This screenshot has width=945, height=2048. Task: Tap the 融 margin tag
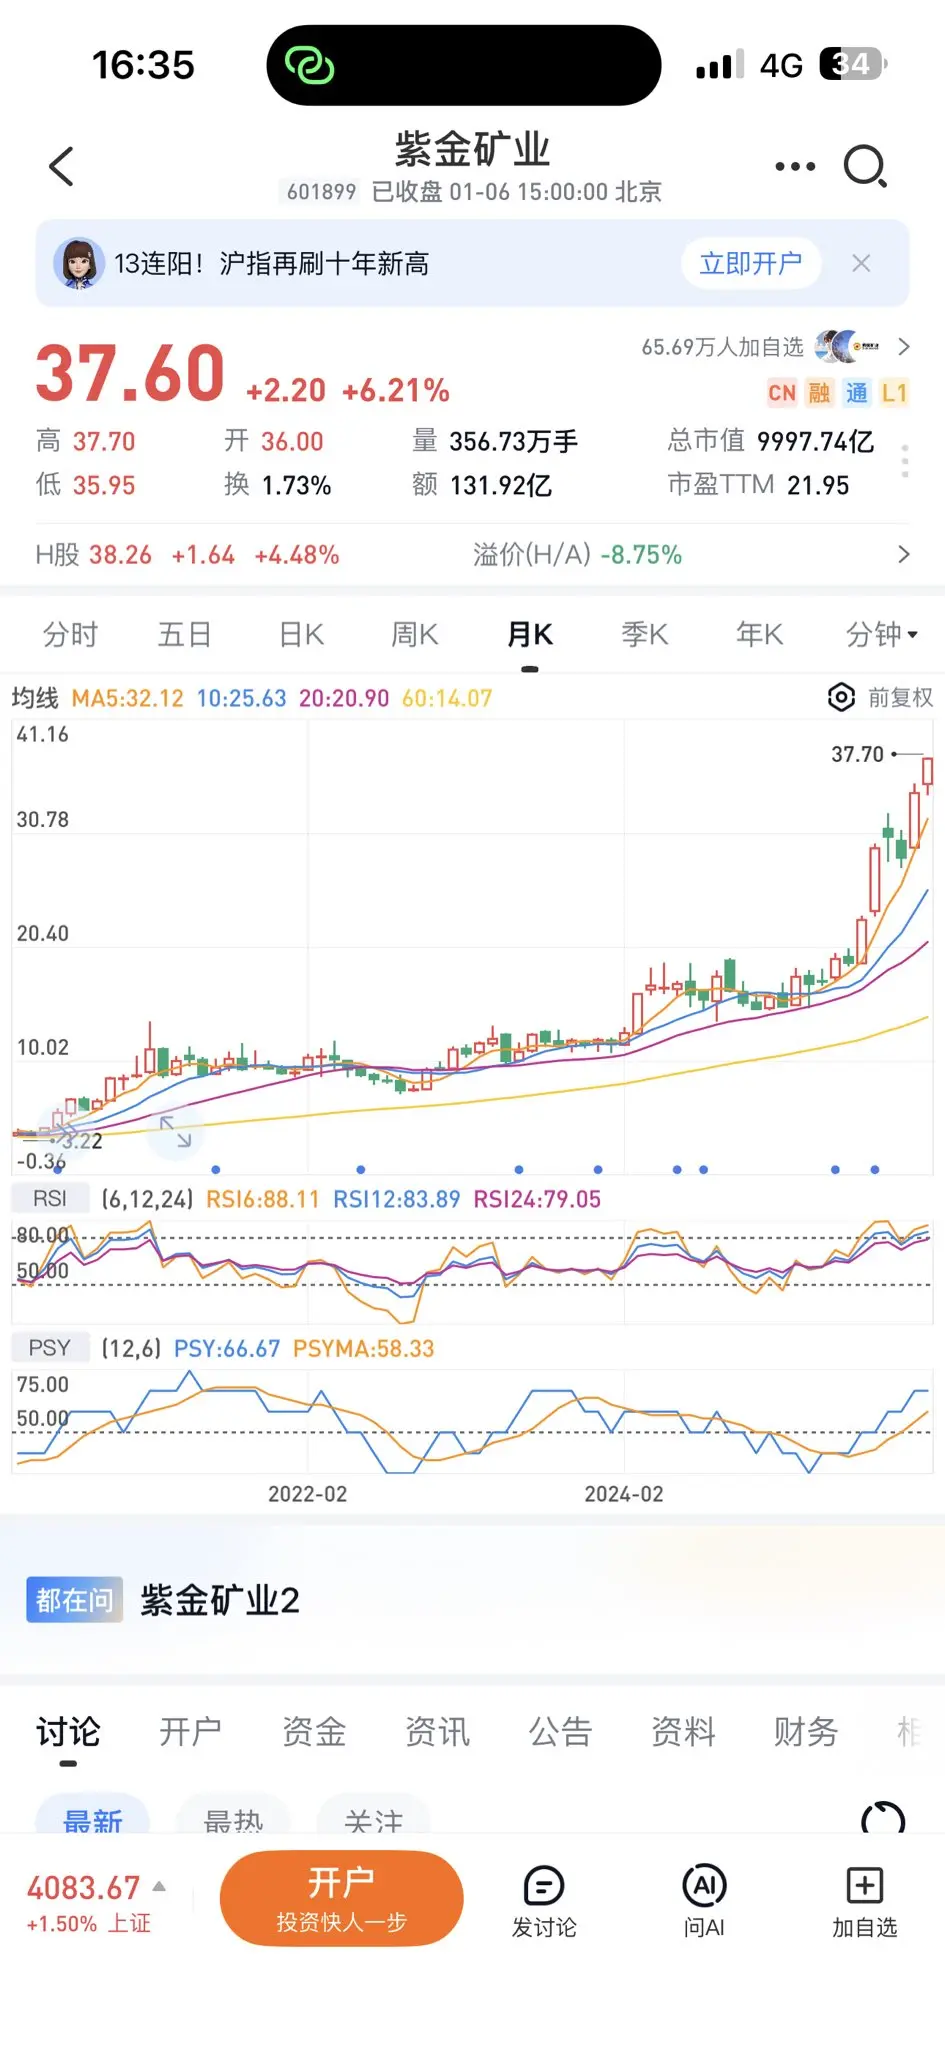(820, 393)
